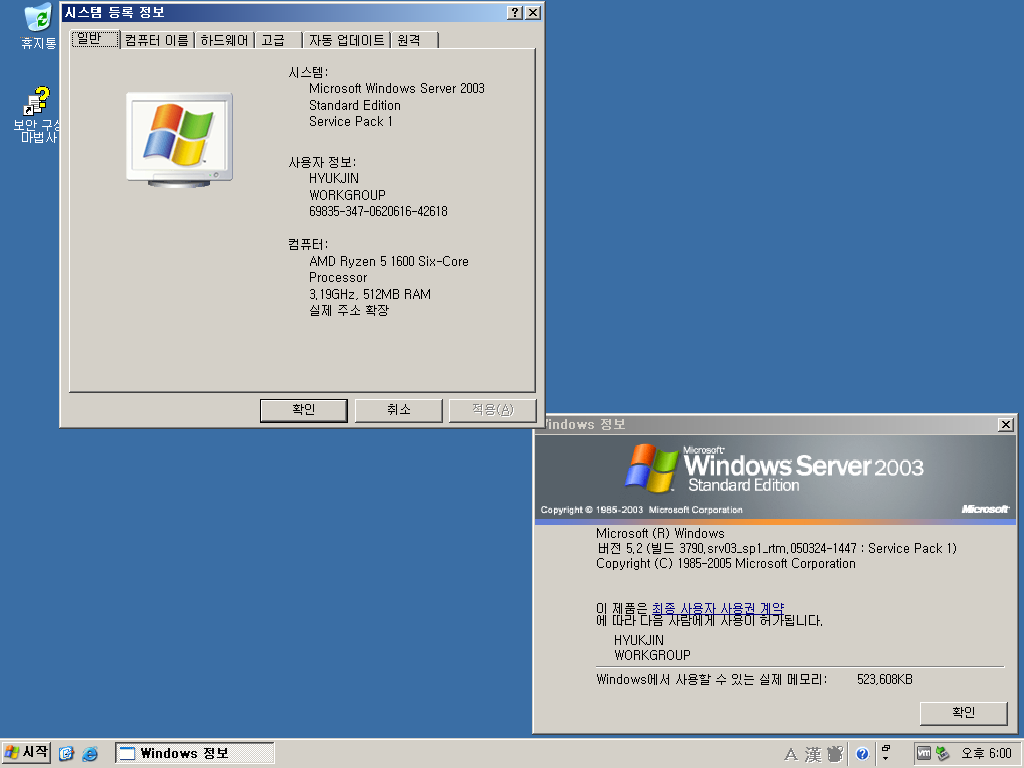Screen dimensions: 1024x768
Task: Switch to the 원격 tab
Action: 414,40
